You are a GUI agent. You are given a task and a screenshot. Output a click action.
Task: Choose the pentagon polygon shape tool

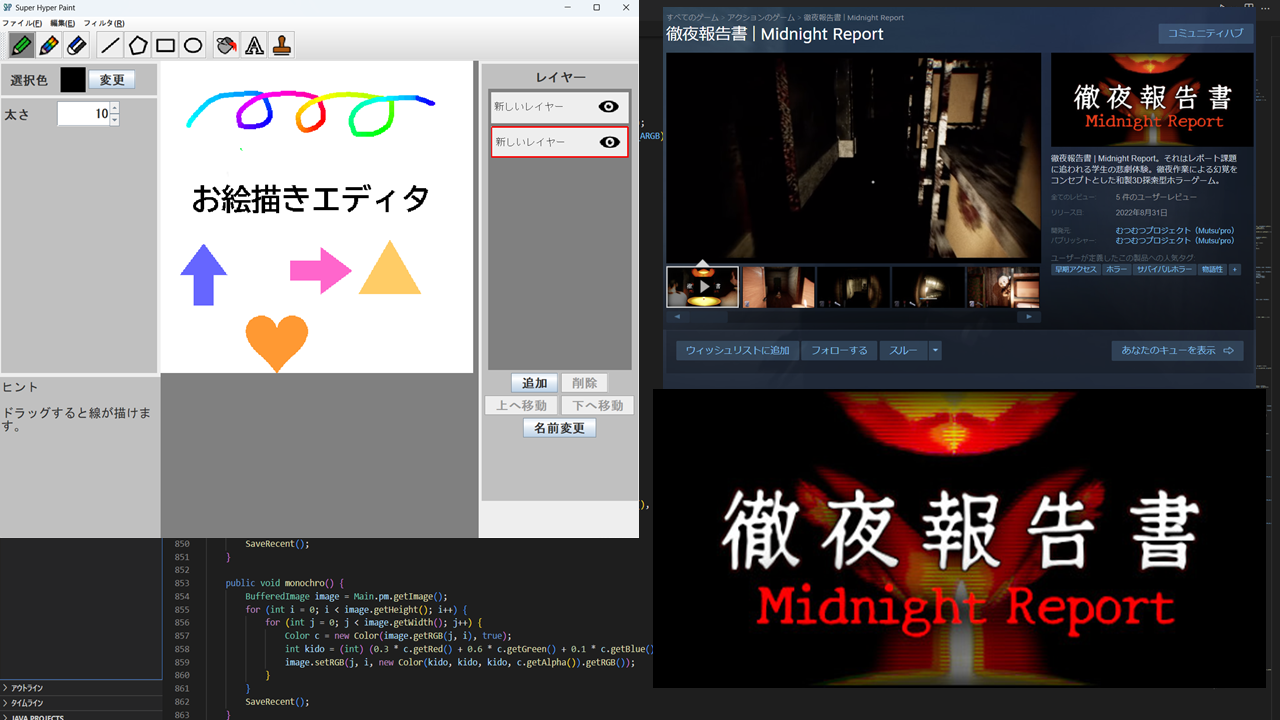pyautogui.click(x=138, y=45)
